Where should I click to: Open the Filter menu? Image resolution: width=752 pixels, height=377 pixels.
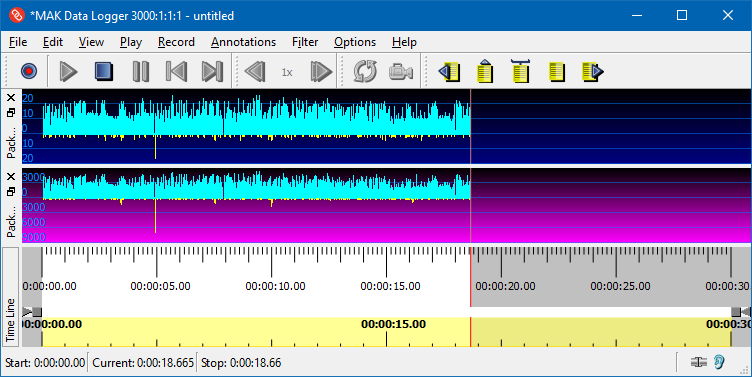pos(305,42)
